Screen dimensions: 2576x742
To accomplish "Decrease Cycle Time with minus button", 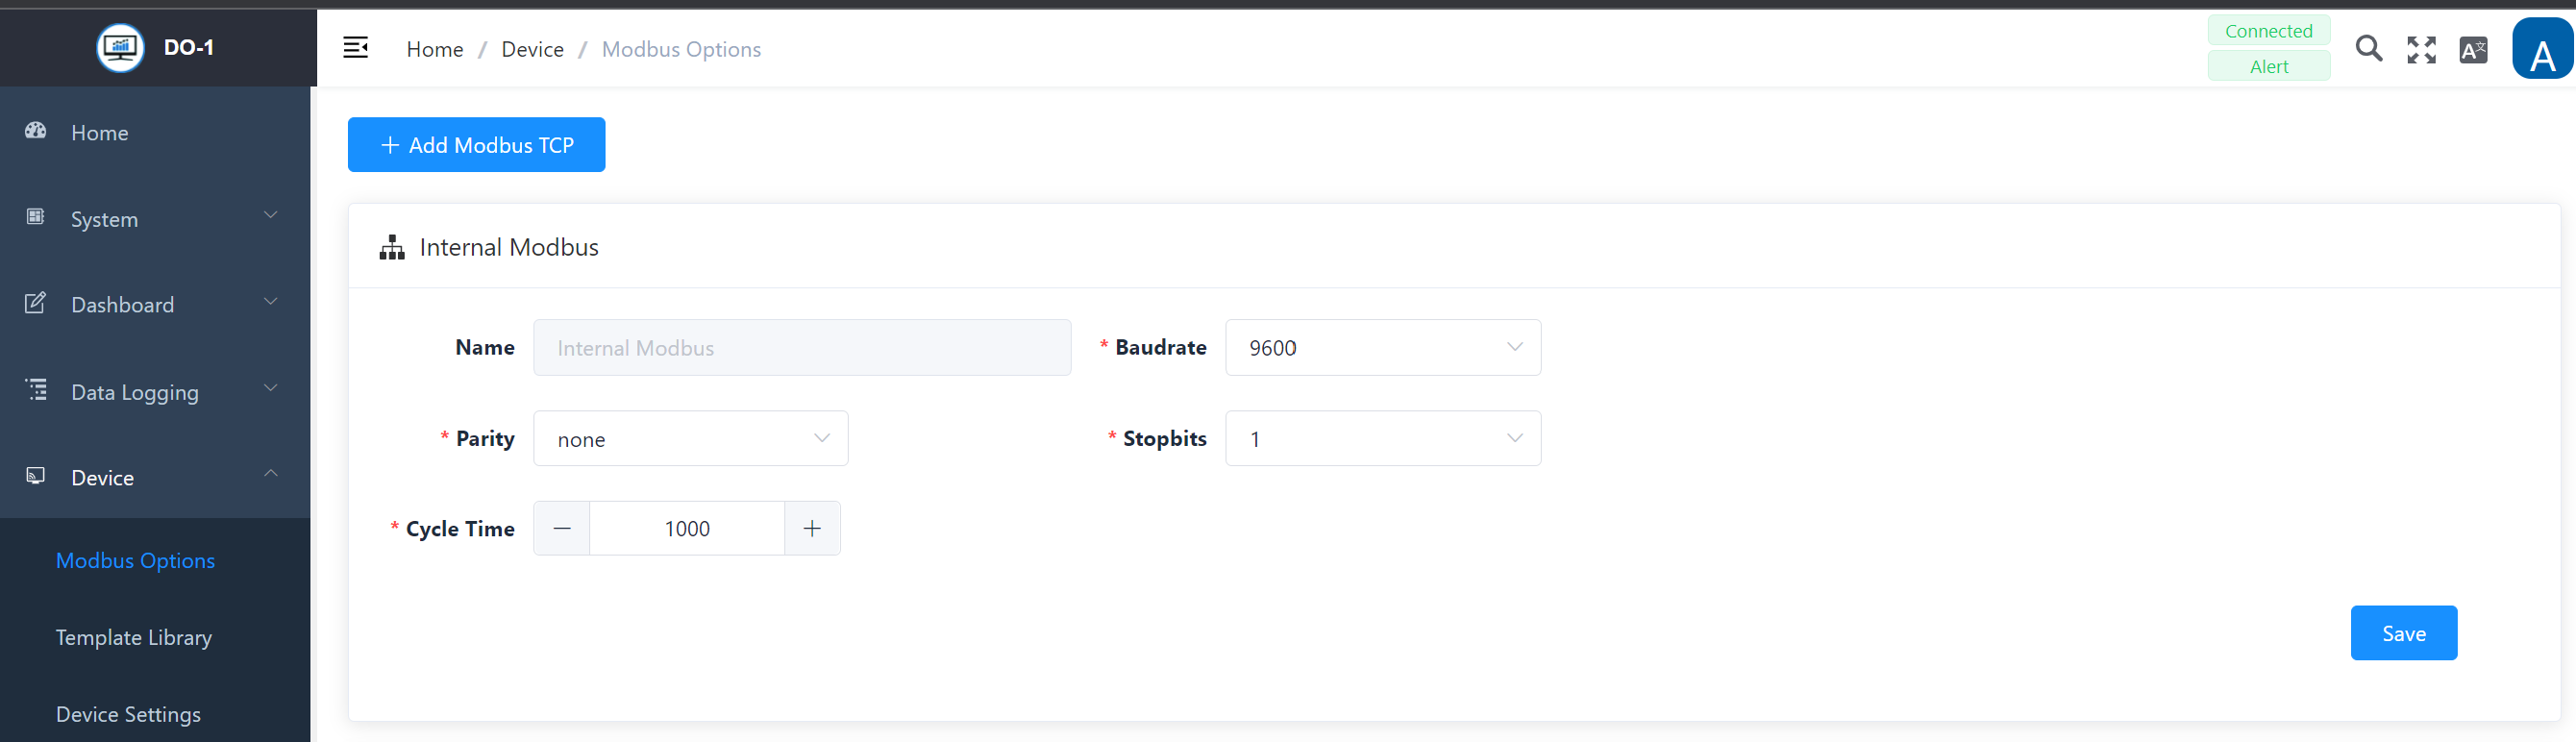I will click(x=562, y=529).
